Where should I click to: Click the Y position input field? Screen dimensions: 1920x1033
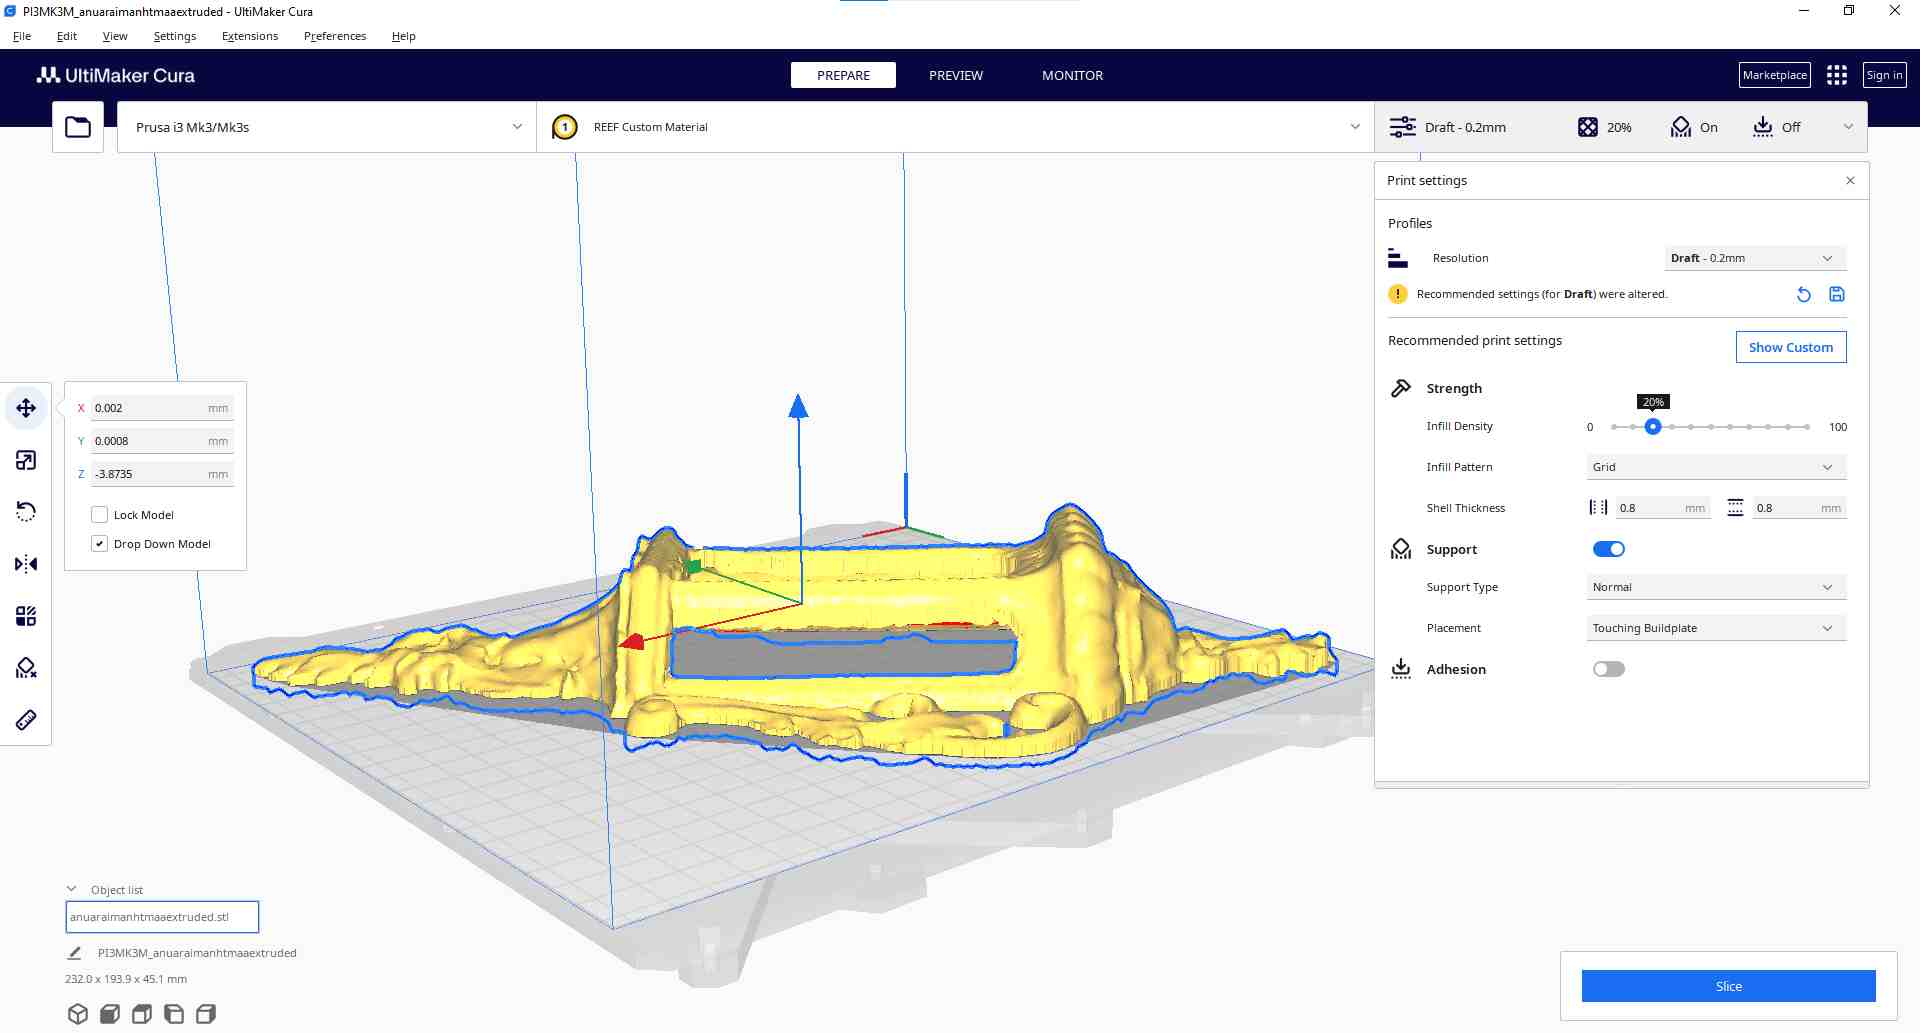tap(162, 441)
